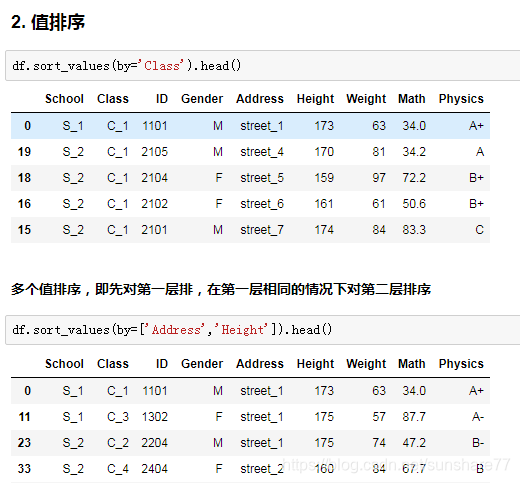Click ID cell '2104'
The image size is (520, 483).
click(x=155, y=178)
